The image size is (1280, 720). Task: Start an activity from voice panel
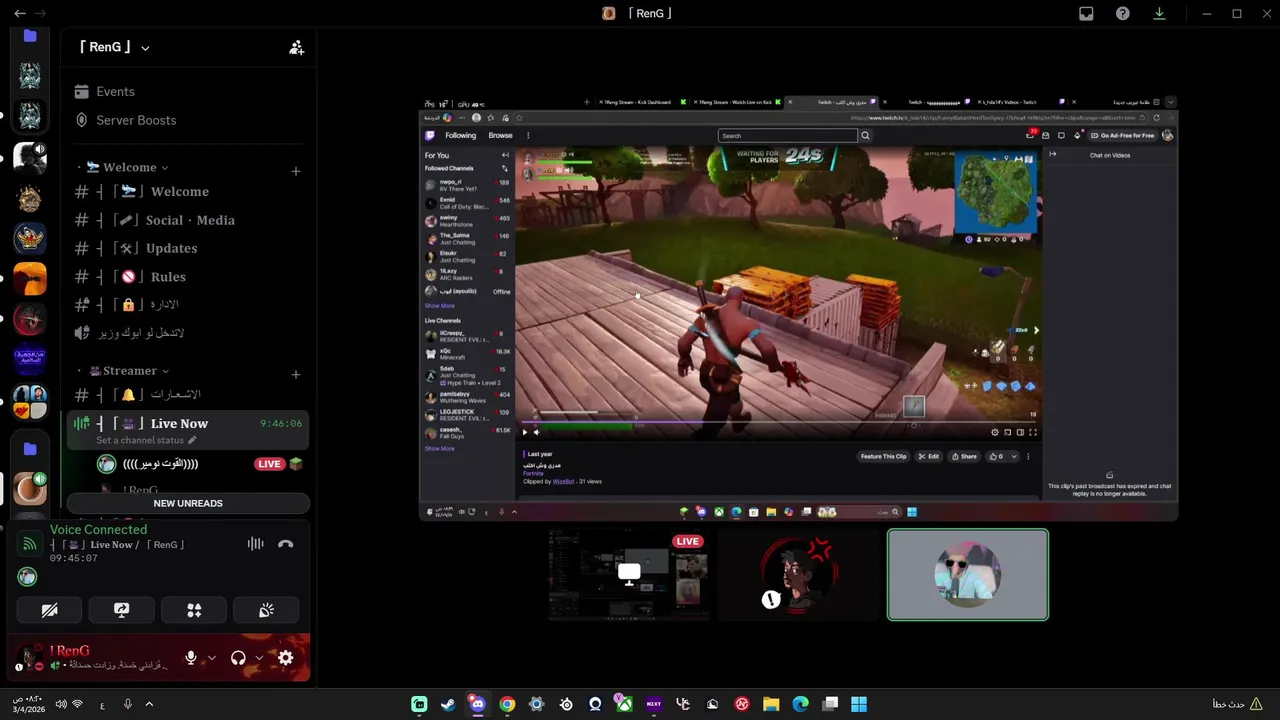pos(194,610)
